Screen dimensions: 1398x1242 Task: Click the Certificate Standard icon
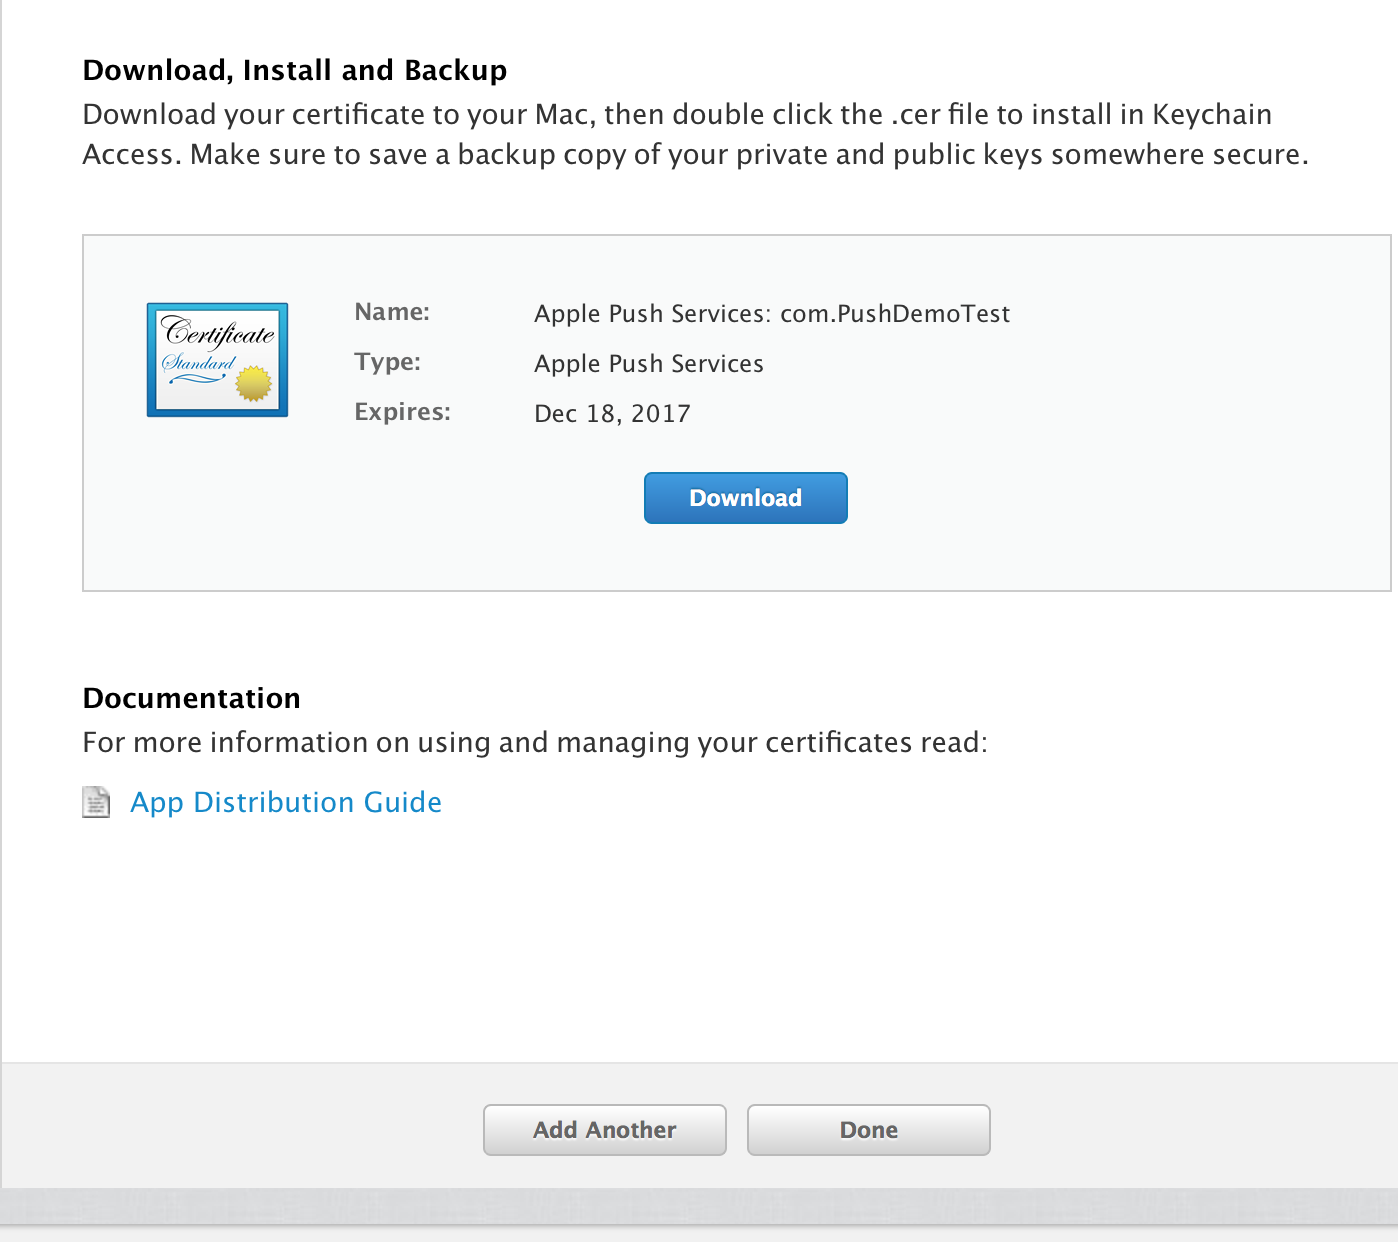pos(217,360)
